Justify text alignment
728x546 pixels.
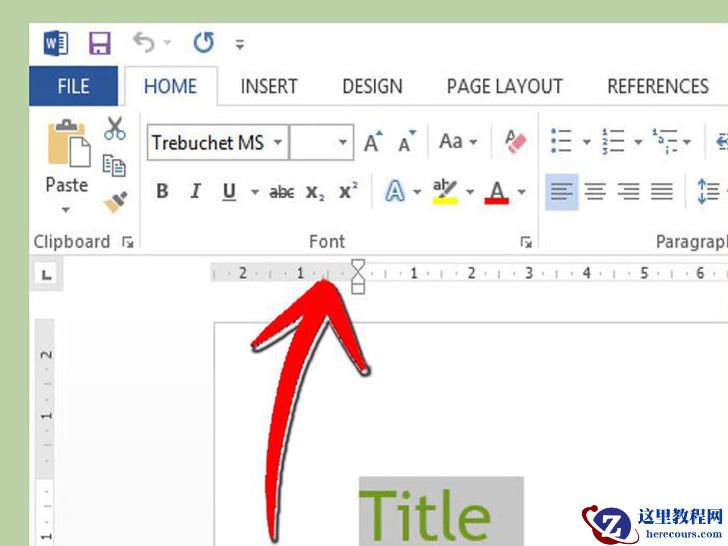click(662, 191)
